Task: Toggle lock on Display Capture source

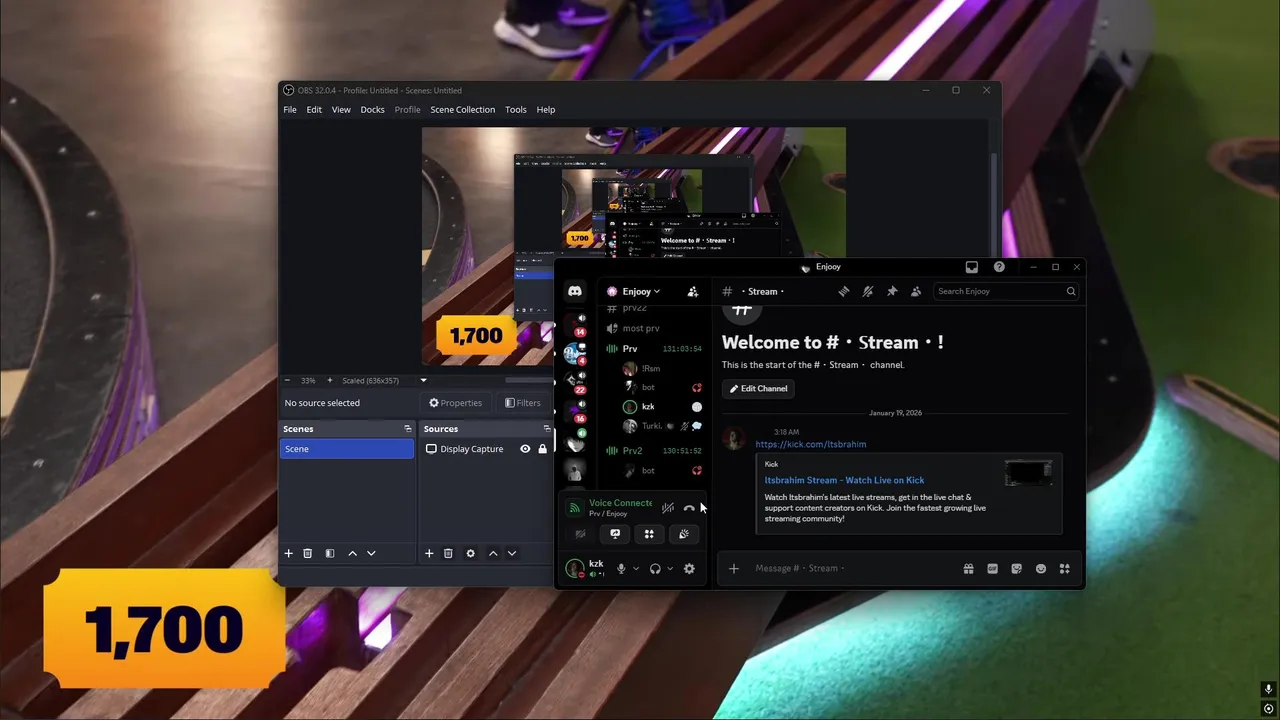Action: click(x=542, y=449)
